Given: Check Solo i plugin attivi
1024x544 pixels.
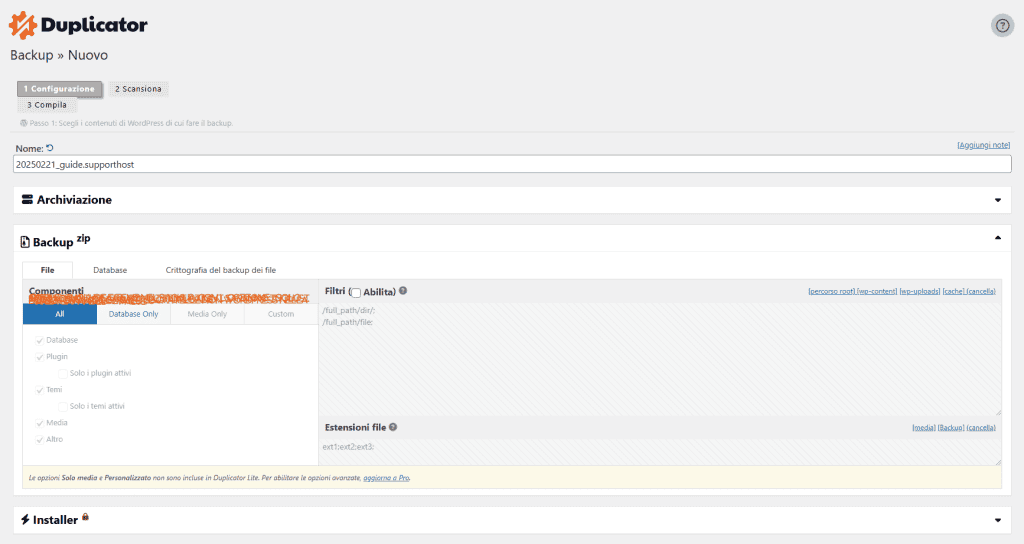Looking at the screenshot, I should (63, 374).
